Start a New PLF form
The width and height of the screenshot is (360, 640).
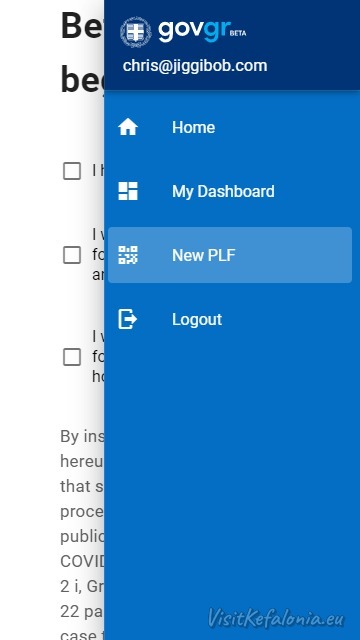point(230,255)
